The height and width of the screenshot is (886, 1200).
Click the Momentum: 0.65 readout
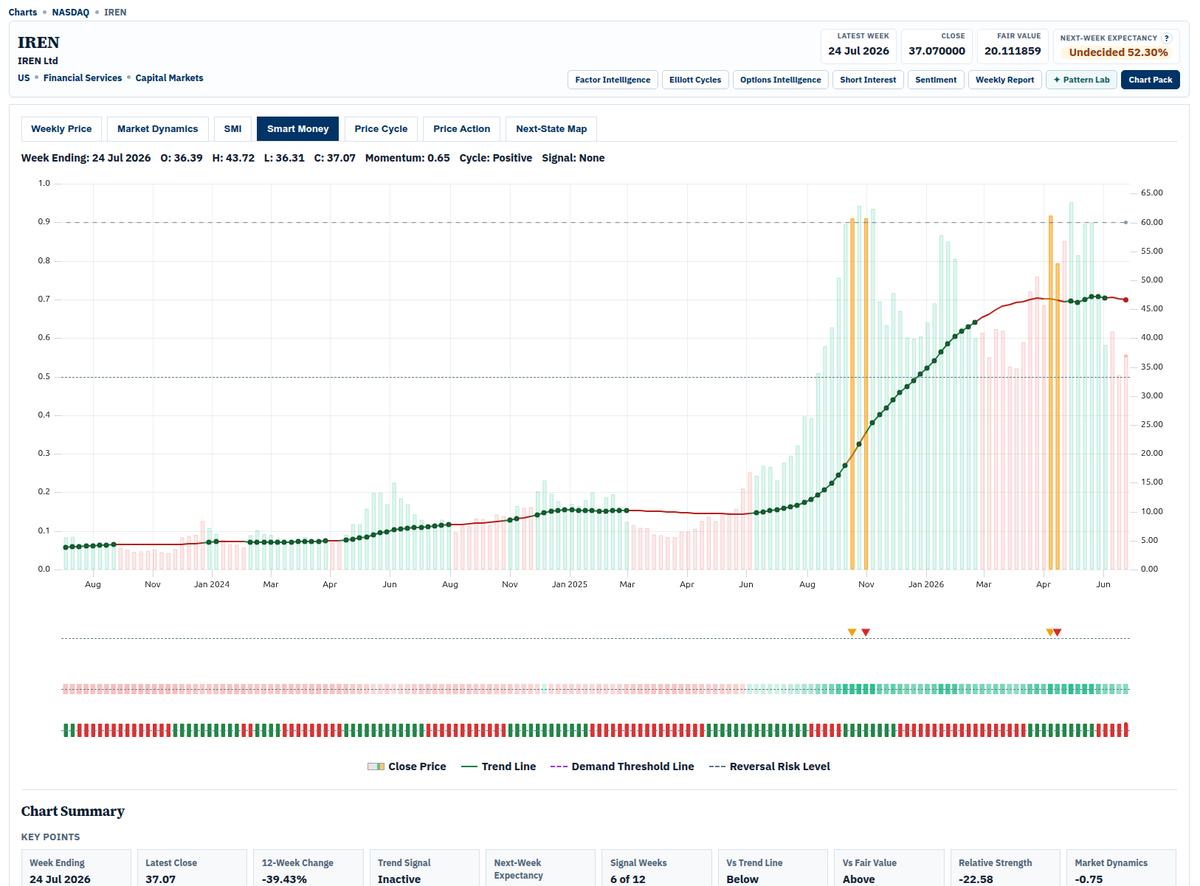pos(407,158)
